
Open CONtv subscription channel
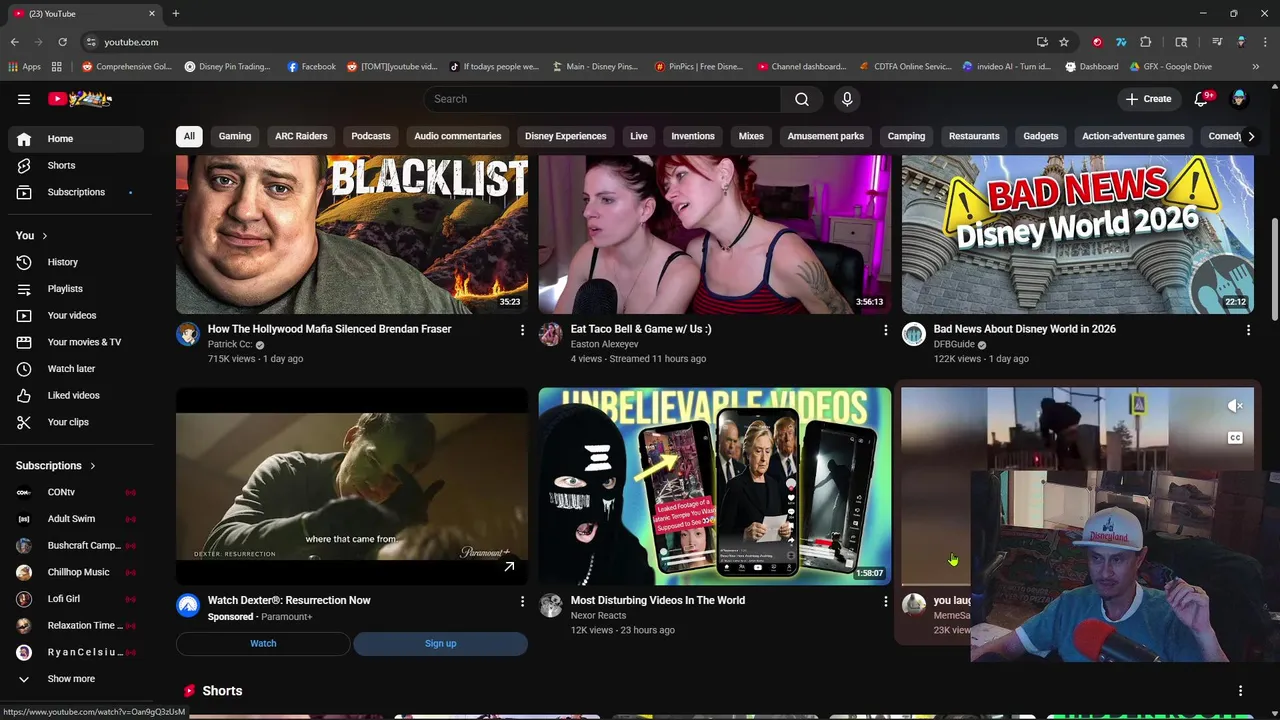pos(76,492)
